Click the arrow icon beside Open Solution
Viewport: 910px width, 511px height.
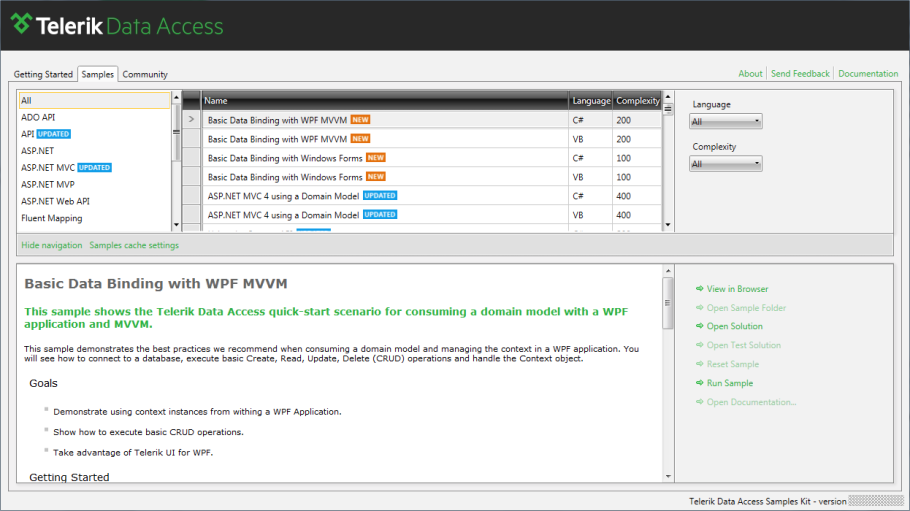tap(699, 326)
